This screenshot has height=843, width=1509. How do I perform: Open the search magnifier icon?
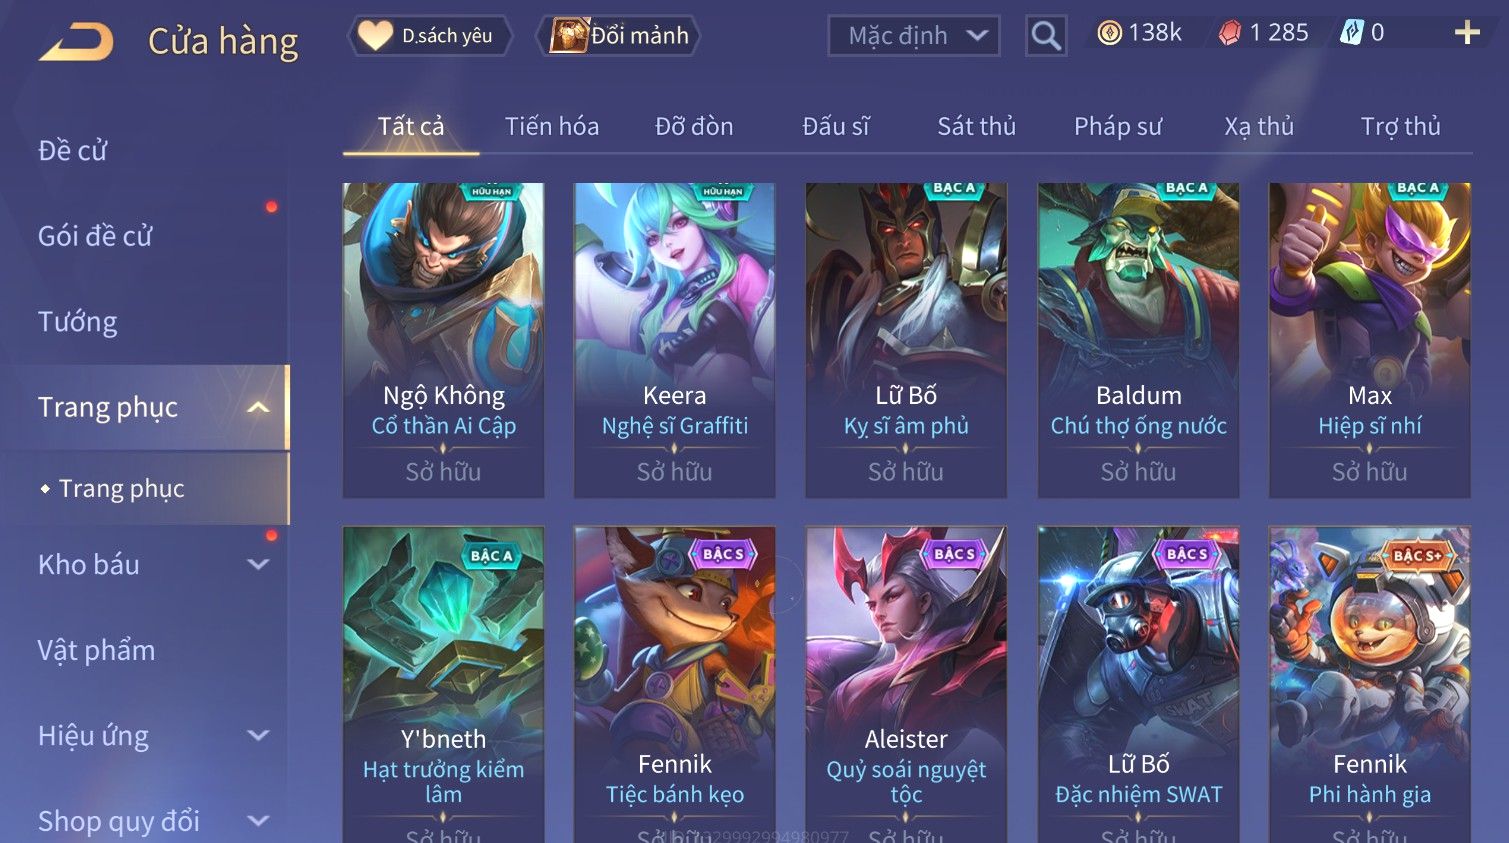click(x=1046, y=36)
